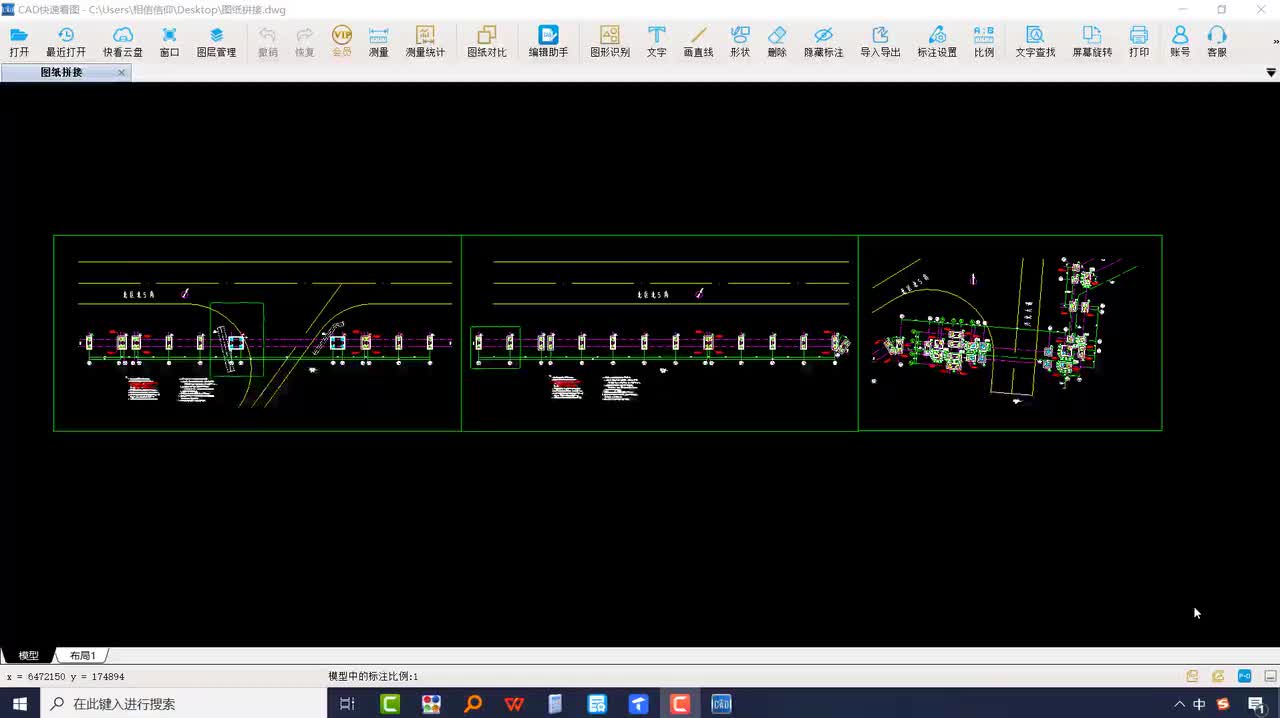Click the x y coordinate readout
This screenshot has width=1280, height=718.
[x=65, y=677]
